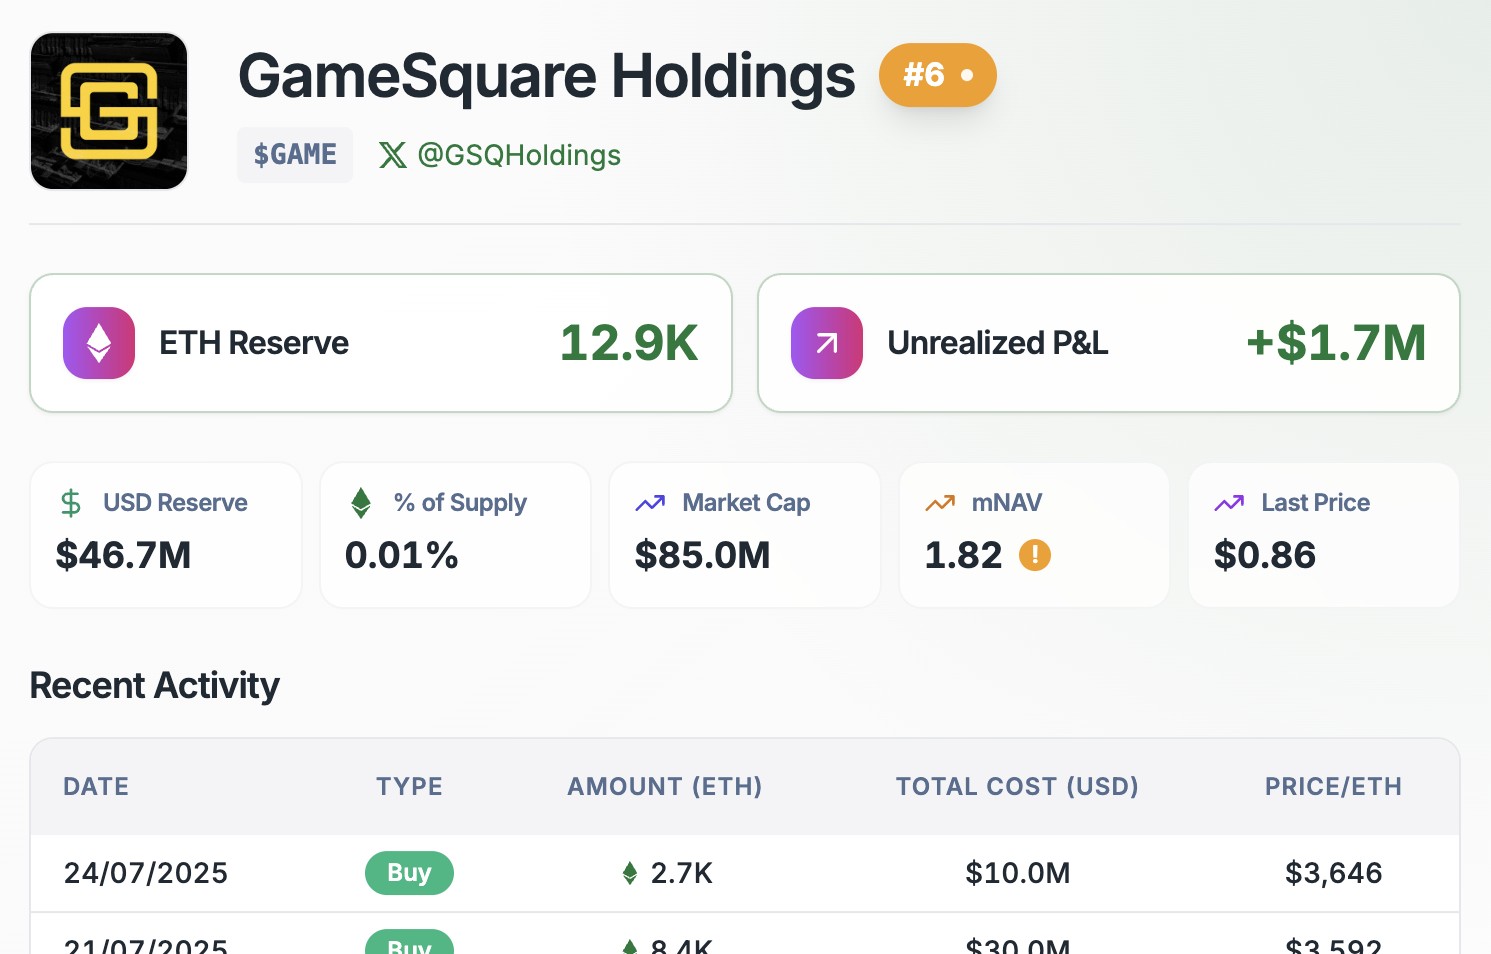Click the green Ethereum icon beside % of Supply
Screen dimensions: 1491x954
(361, 502)
